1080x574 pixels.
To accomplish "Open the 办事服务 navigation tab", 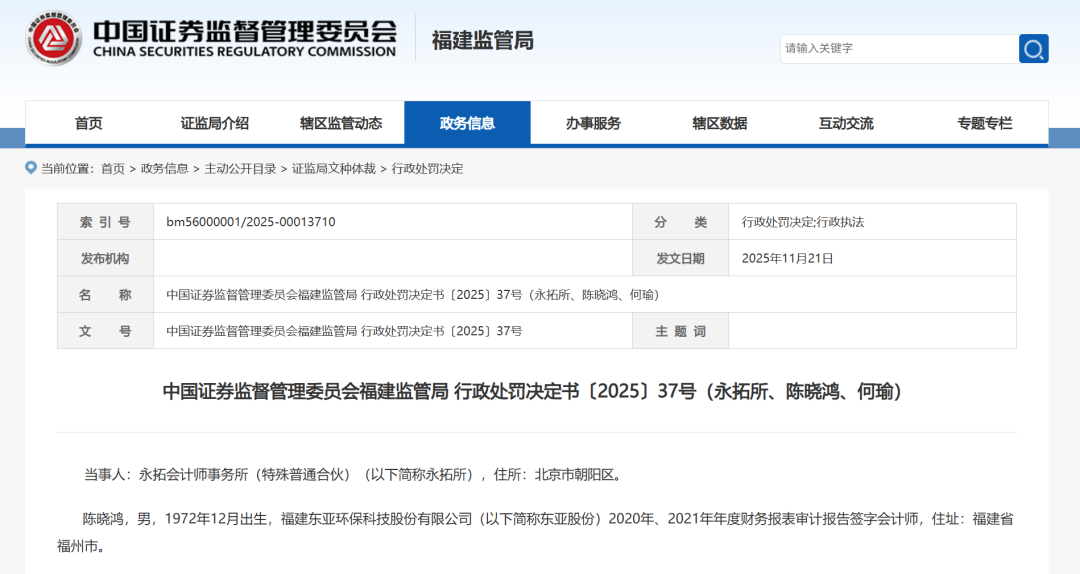I will pos(593,123).
